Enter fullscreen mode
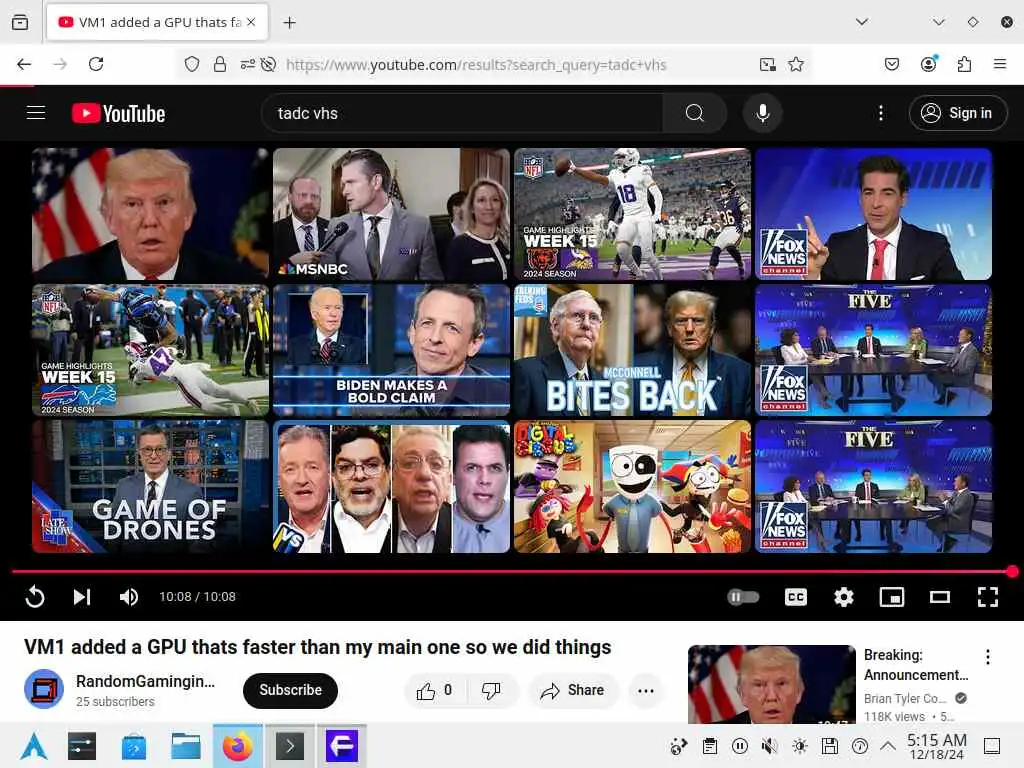This screenshot has height=768, width=1024. click(x=987, y=596)
